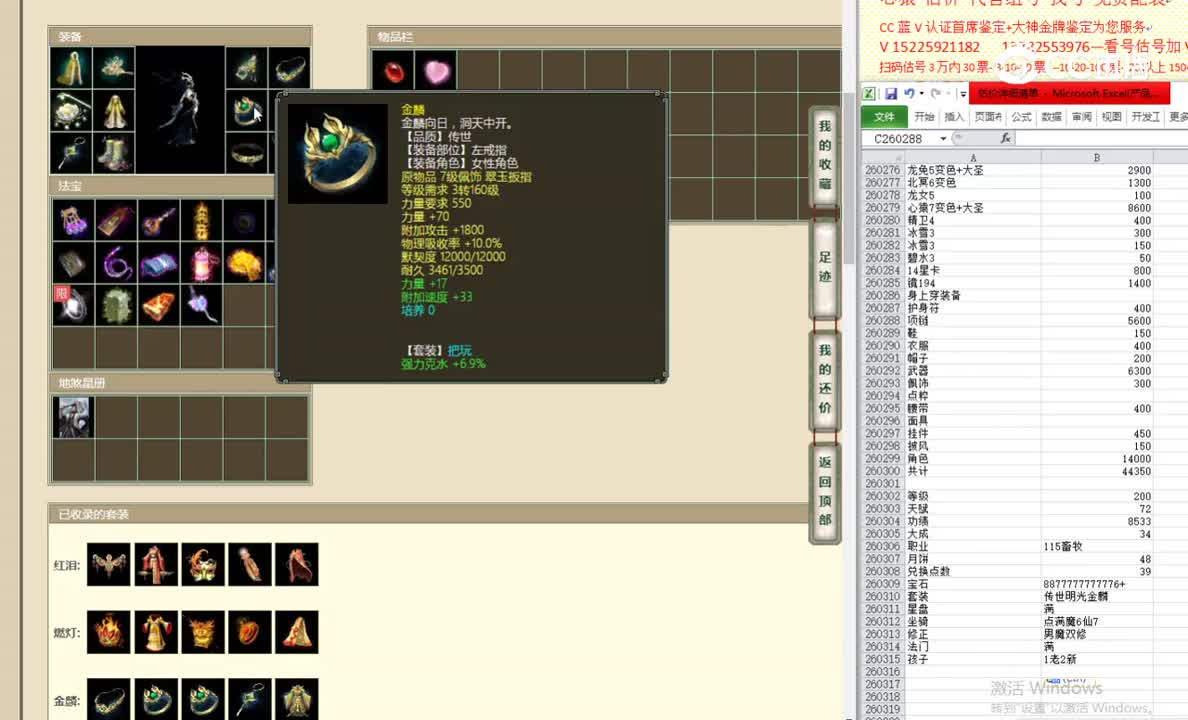Switch to the 插入 ribbon tab
The height and width of the screenshot is (720, 1188).
(x=954, y=117)
